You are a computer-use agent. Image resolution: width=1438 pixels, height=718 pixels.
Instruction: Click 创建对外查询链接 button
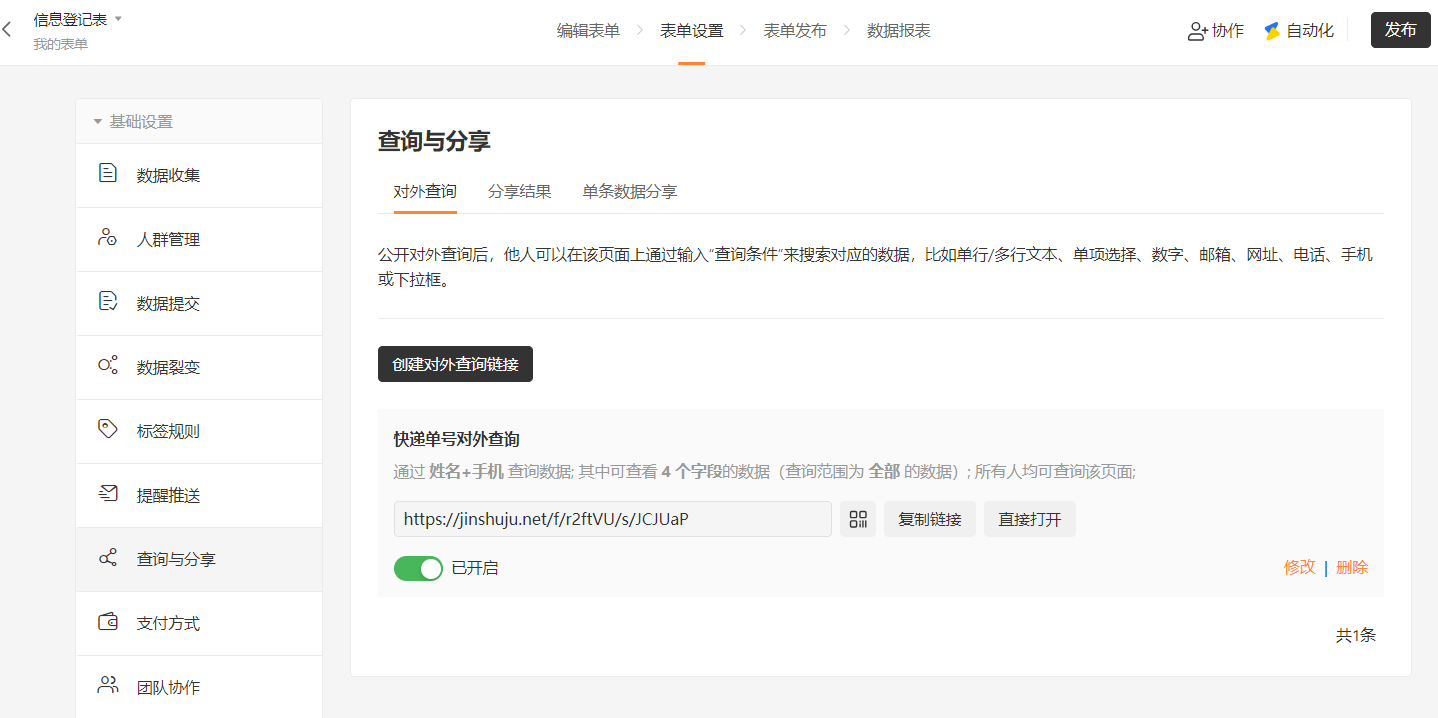click(455, 364)
